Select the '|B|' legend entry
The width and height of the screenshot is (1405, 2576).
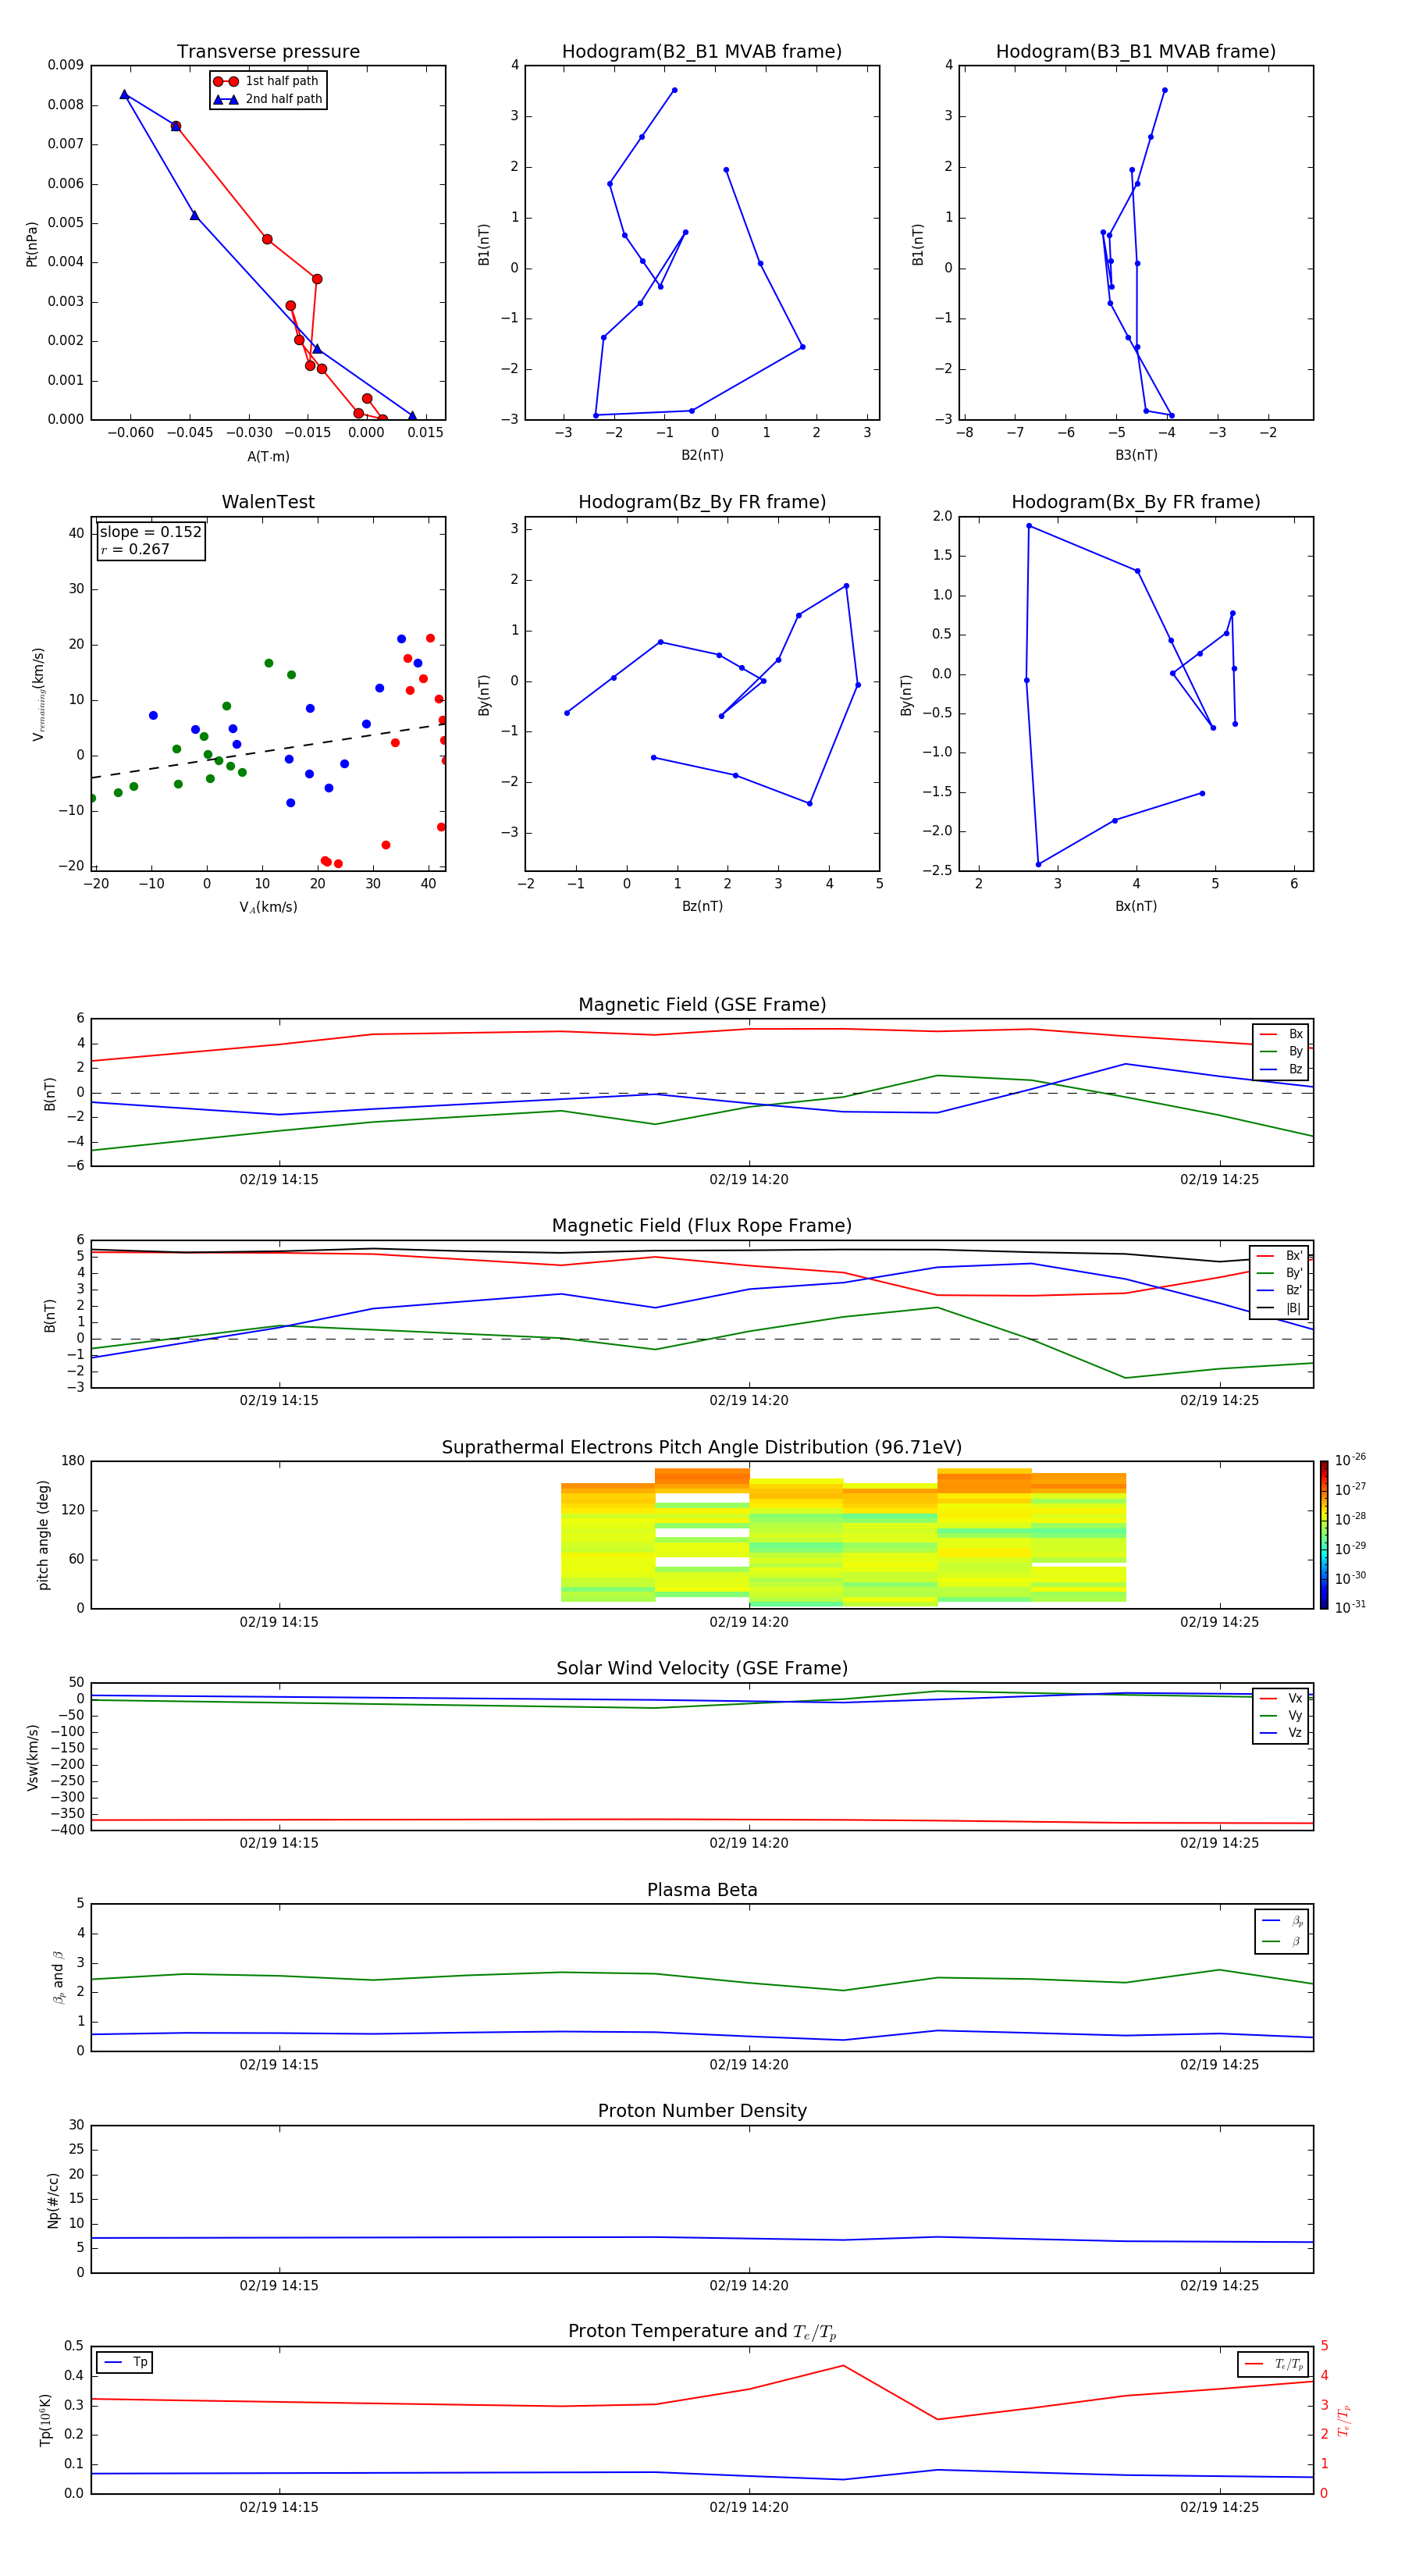pyautogui.click(x=1280, y=1308)
